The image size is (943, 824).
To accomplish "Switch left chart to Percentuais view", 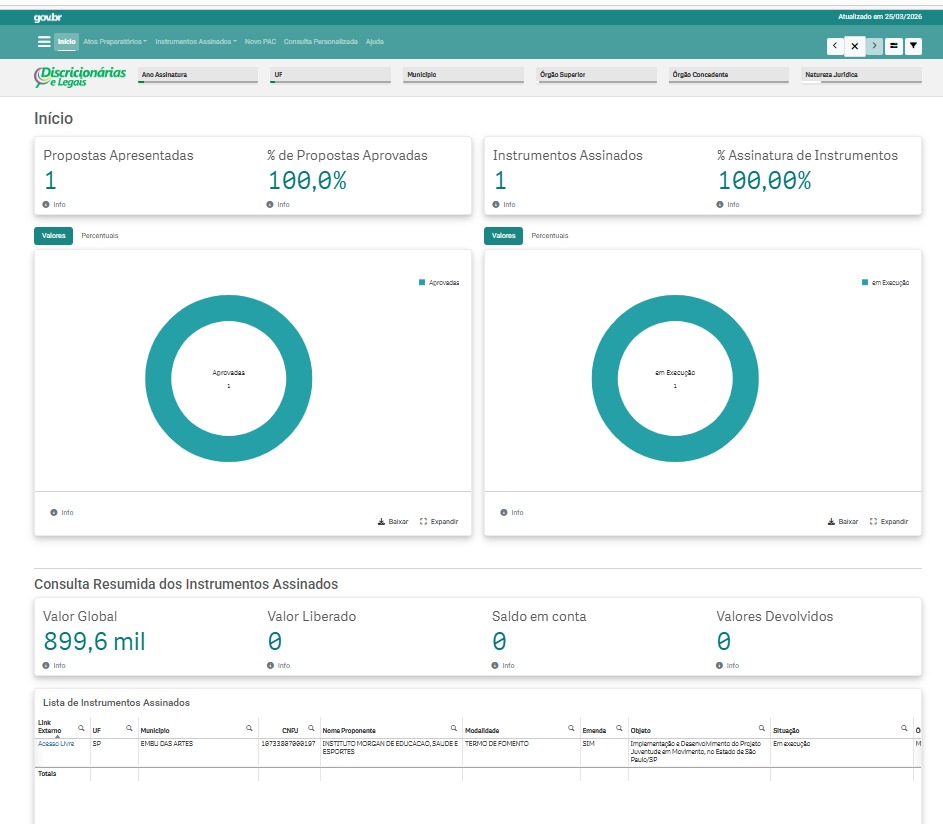I will coord(100,236).
